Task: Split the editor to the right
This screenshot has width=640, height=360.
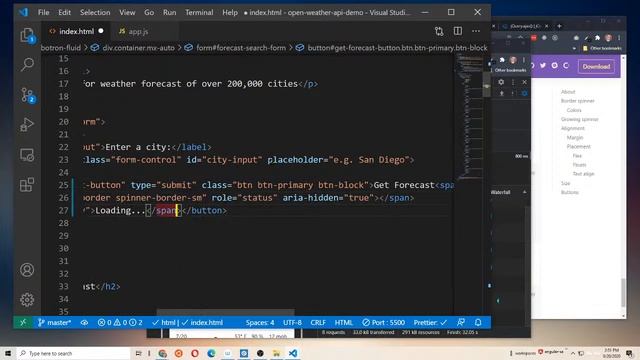Action: click(458, 31)
